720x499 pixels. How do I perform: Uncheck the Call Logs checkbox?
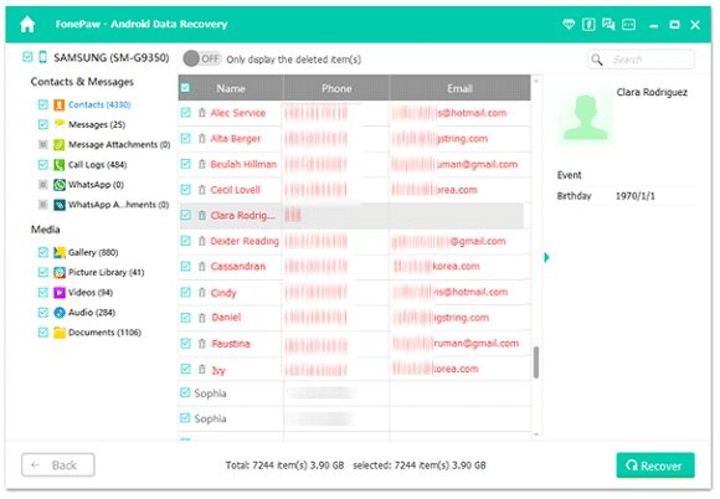43,164
